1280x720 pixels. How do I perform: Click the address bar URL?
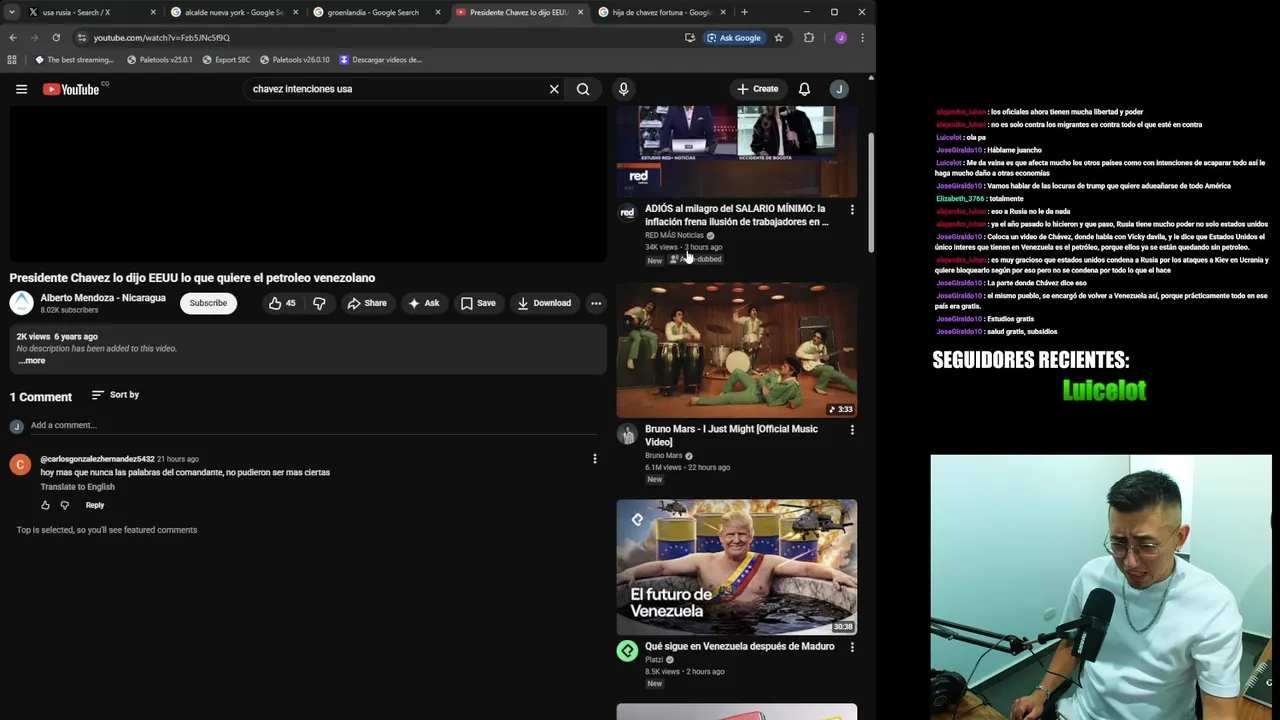tap(161, 37)
